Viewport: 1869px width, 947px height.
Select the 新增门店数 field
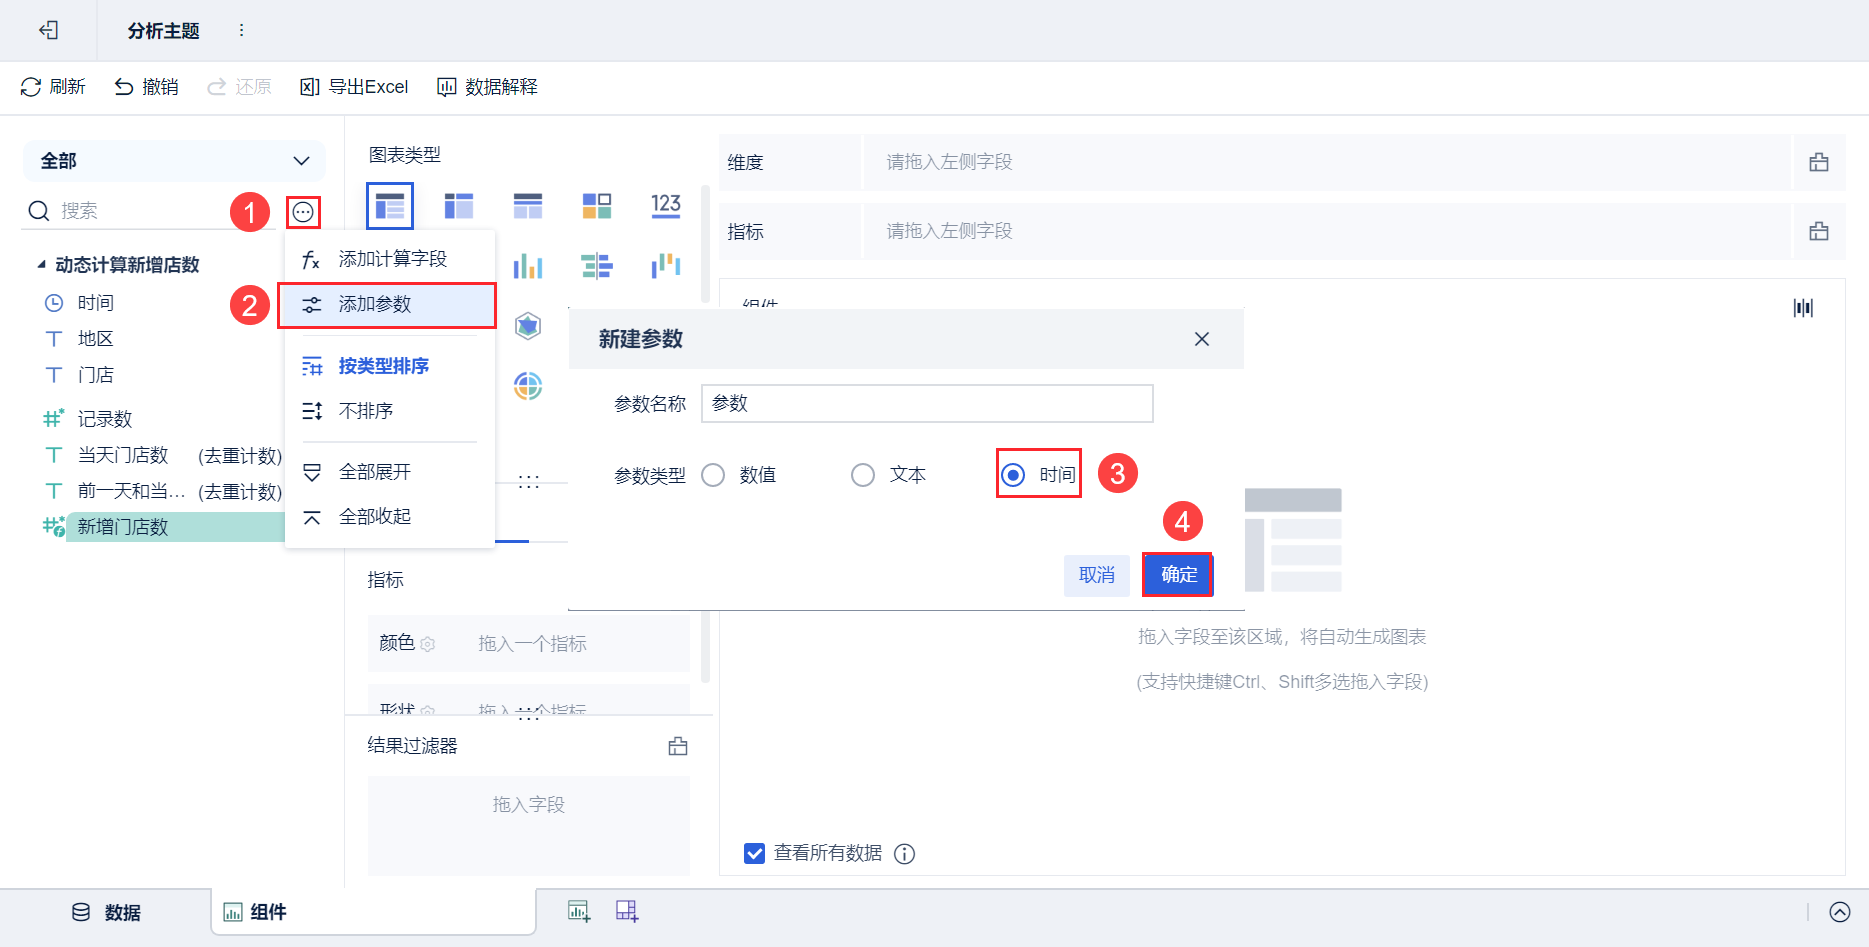pos(123,527)
